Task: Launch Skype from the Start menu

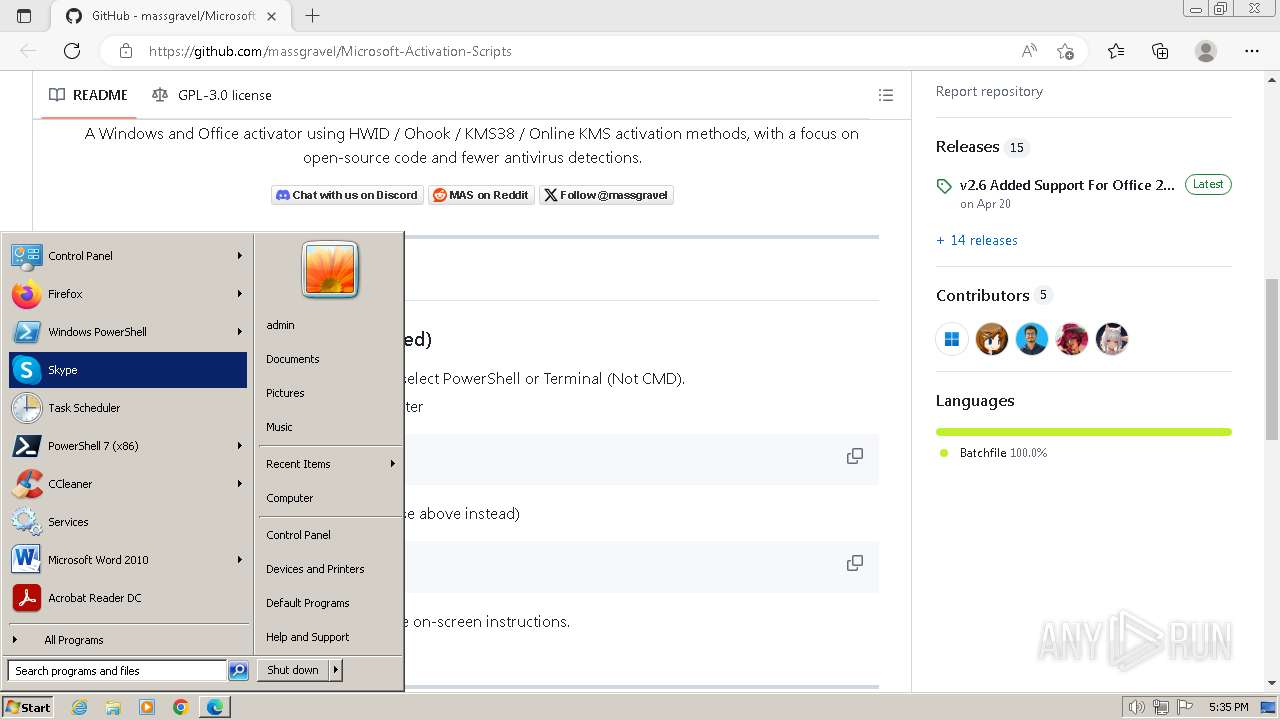Action: [x=127, y=370]
